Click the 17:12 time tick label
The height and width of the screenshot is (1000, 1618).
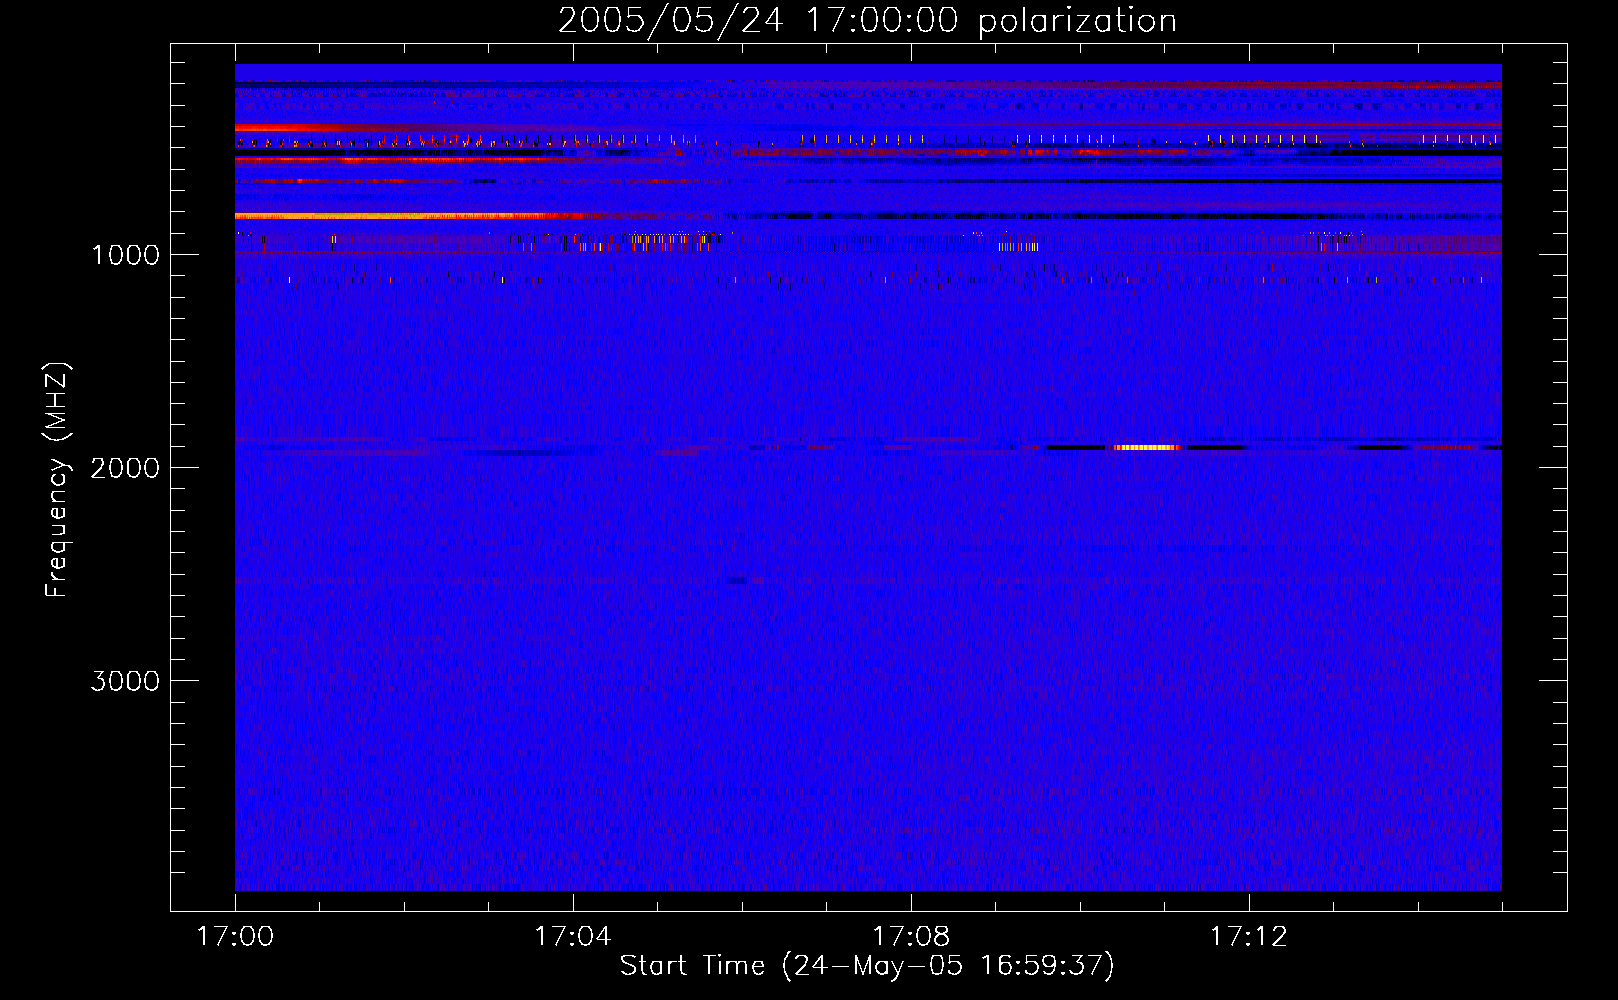(1248, 937)
